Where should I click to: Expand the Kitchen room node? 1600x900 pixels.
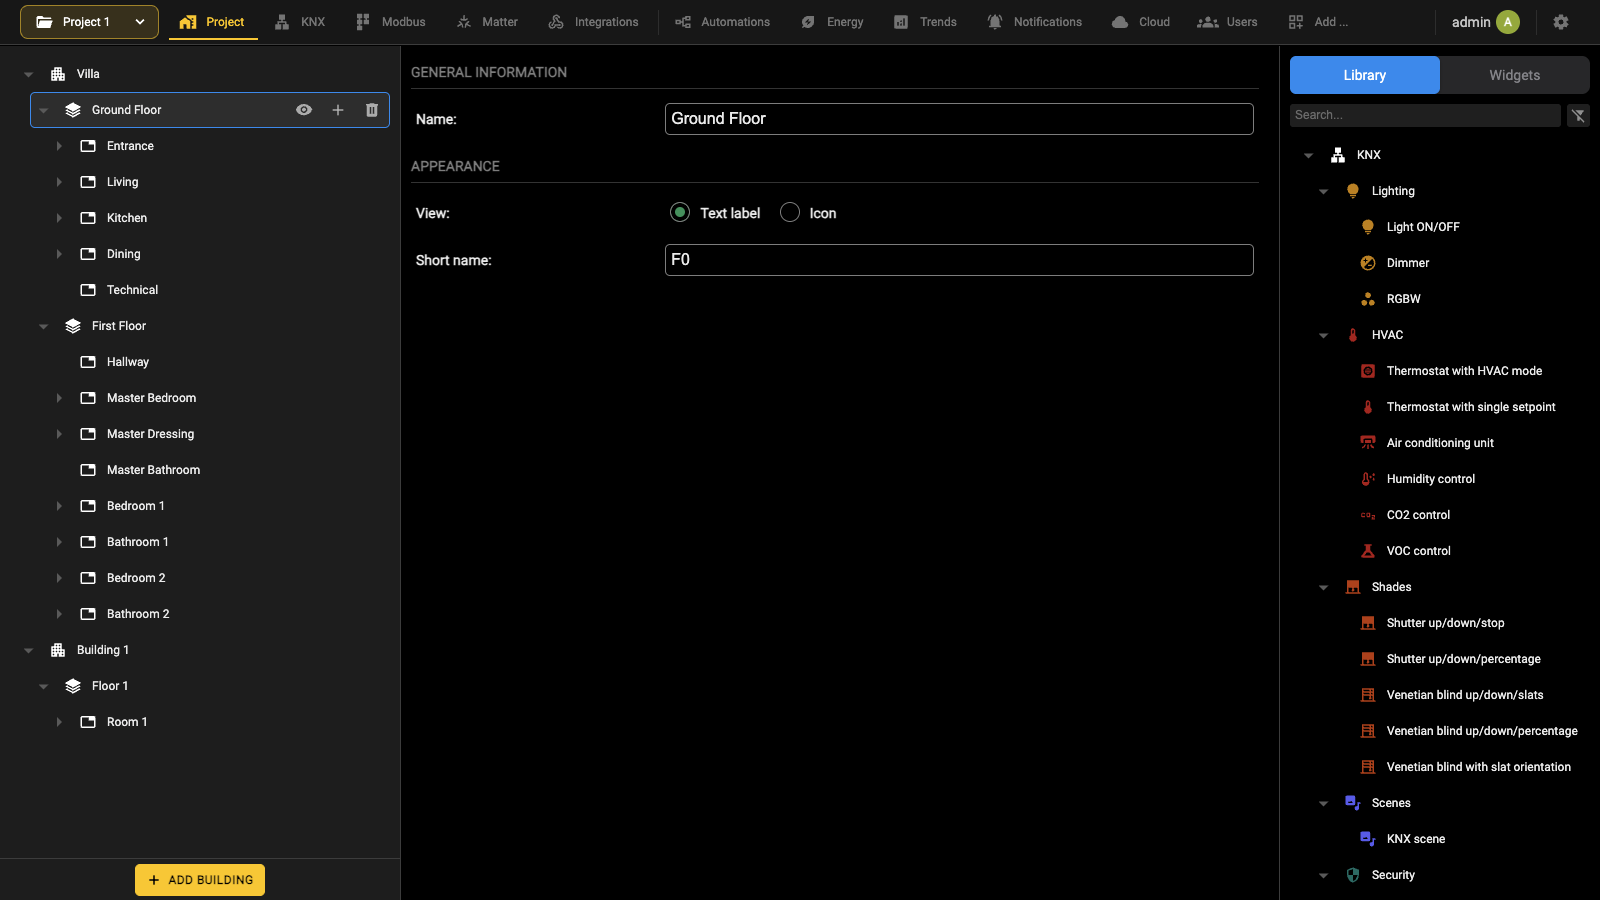(59, 218)
